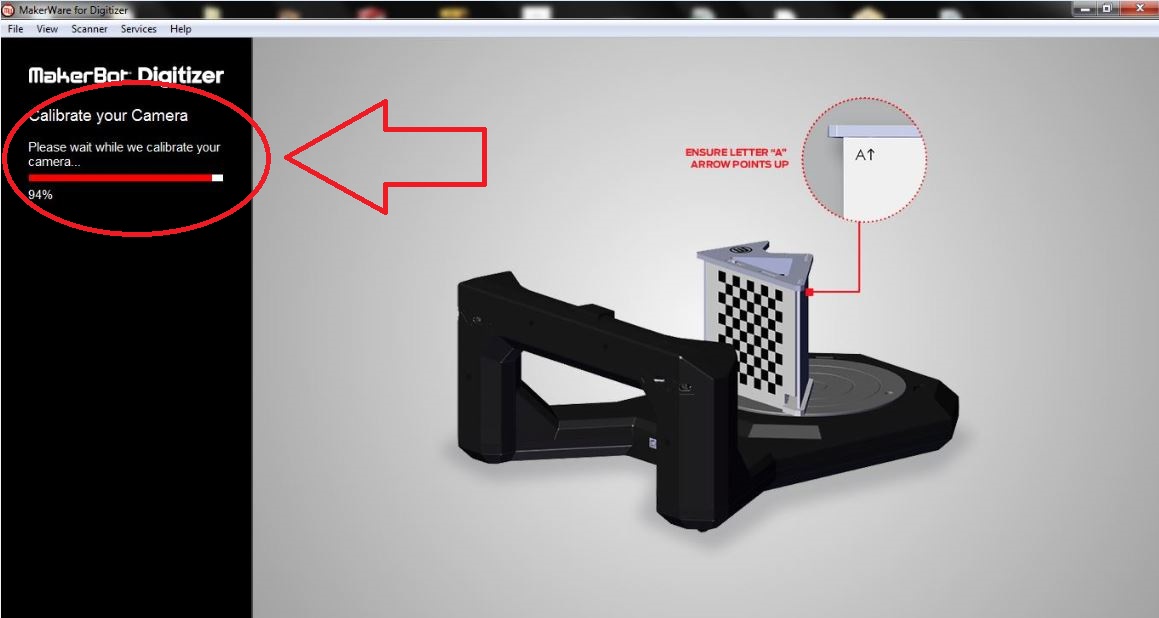The width and height of the screenshot is (1159, 618).
Task: Click the MakerWare app icon in title bar
Action: coord(9,10)
